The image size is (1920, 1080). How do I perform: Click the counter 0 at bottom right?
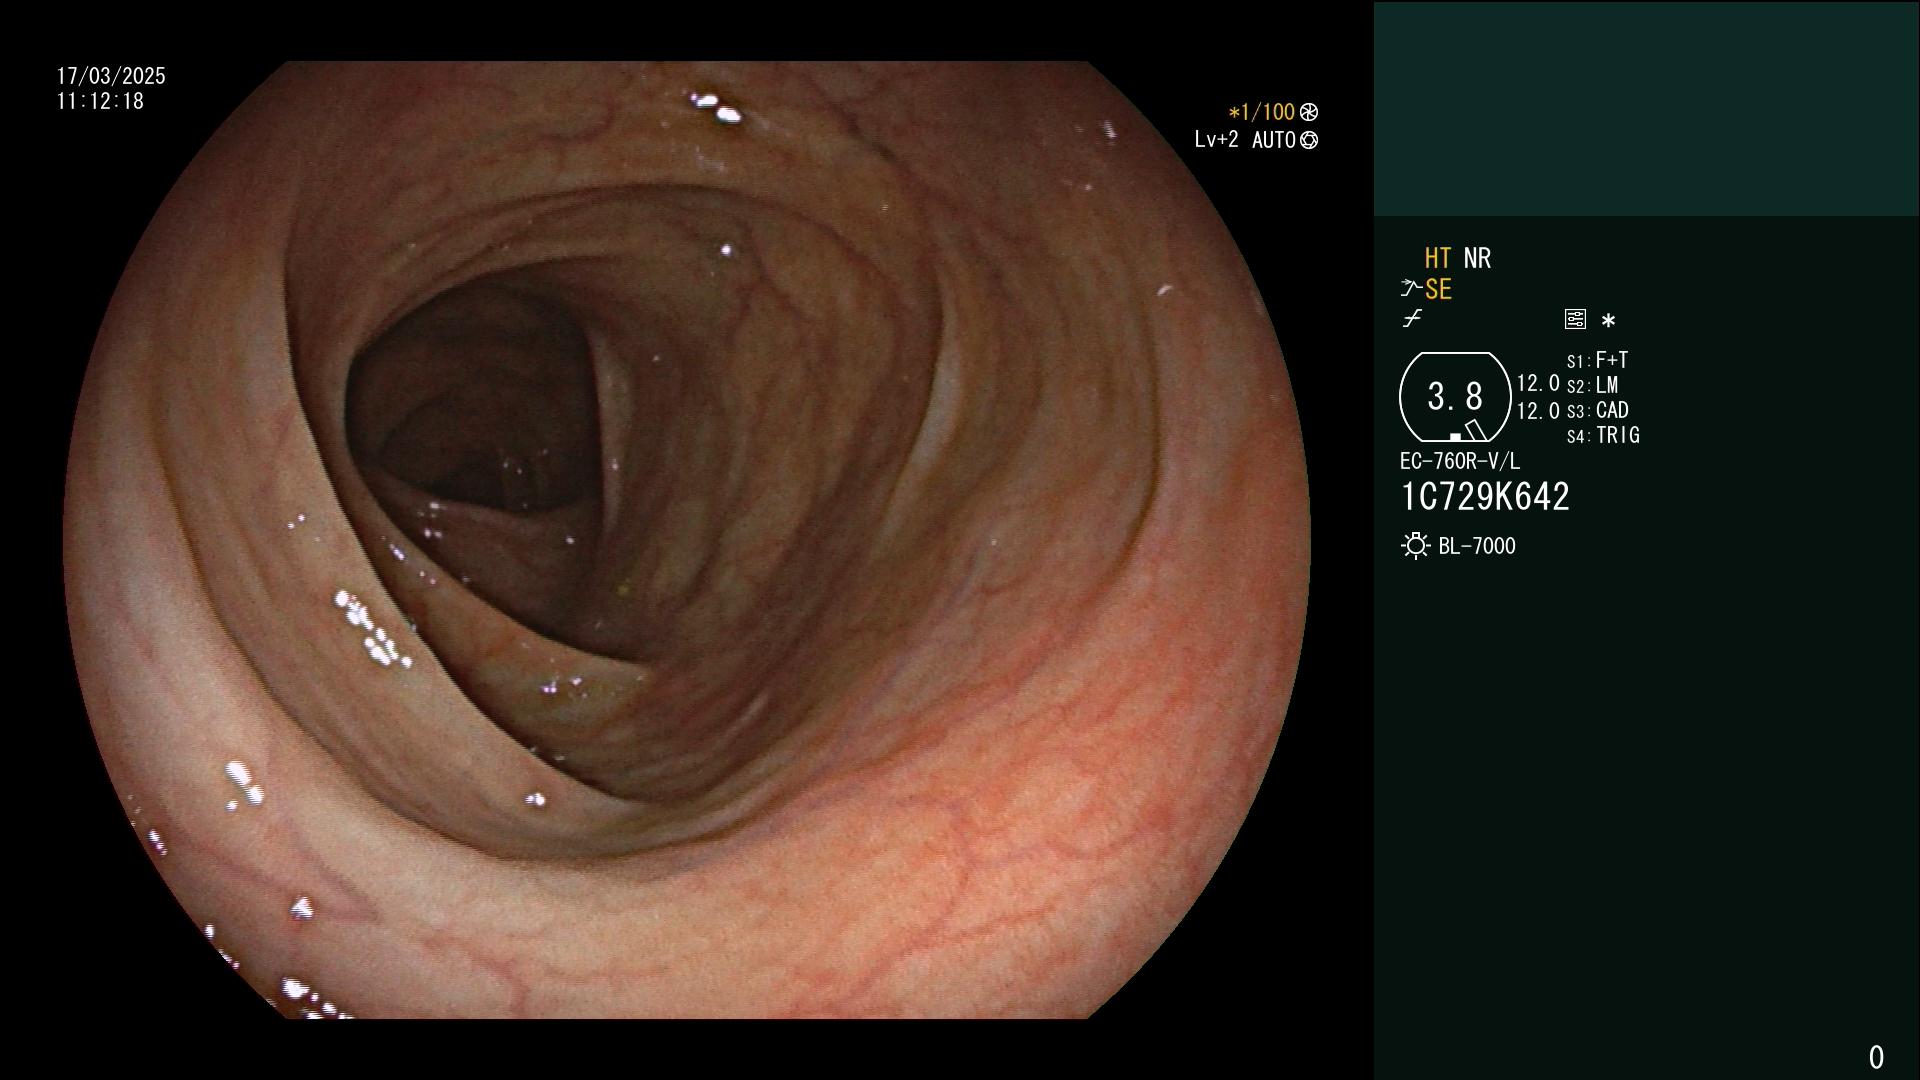1876,1057
